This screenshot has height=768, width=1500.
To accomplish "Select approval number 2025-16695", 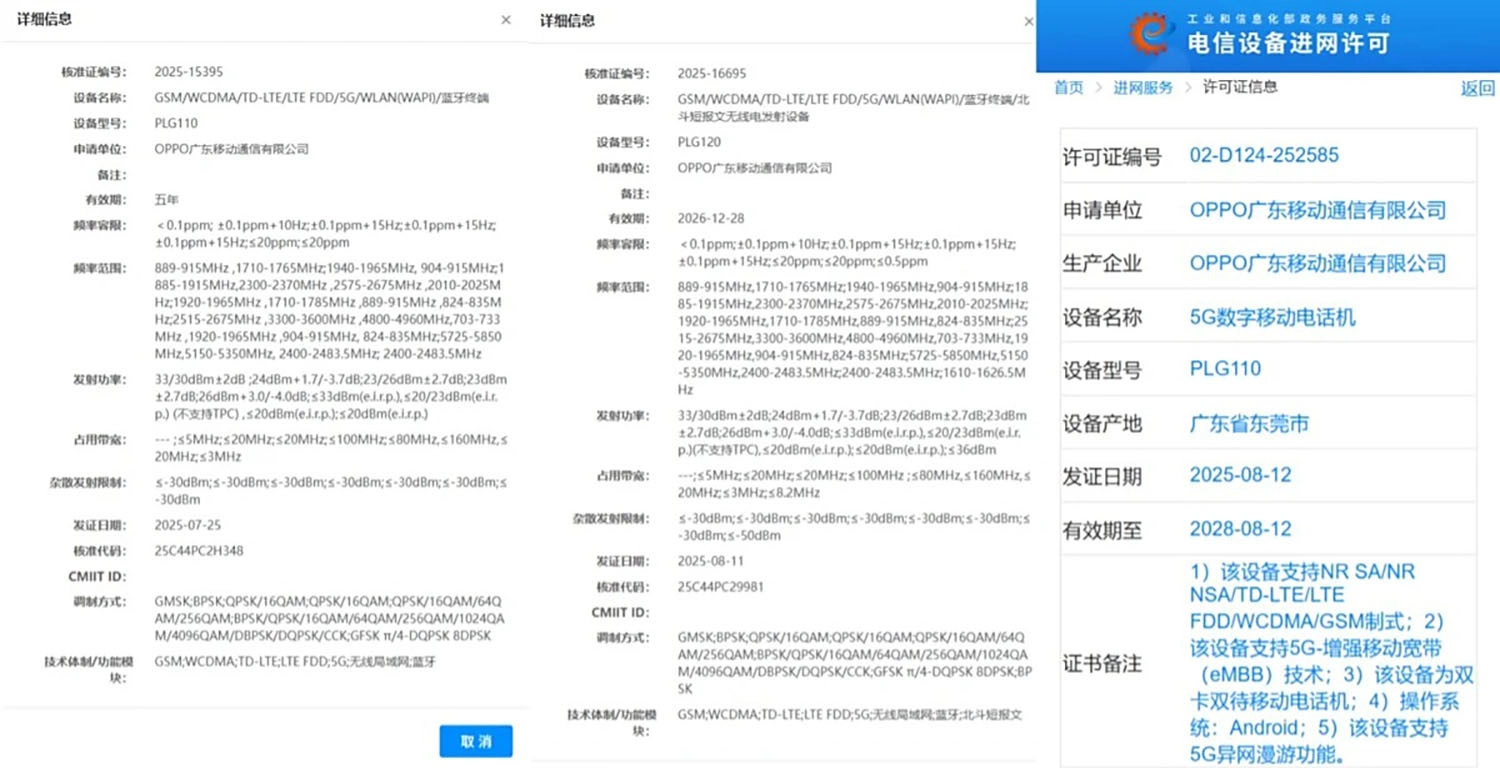I will click(x=711, y=74).
